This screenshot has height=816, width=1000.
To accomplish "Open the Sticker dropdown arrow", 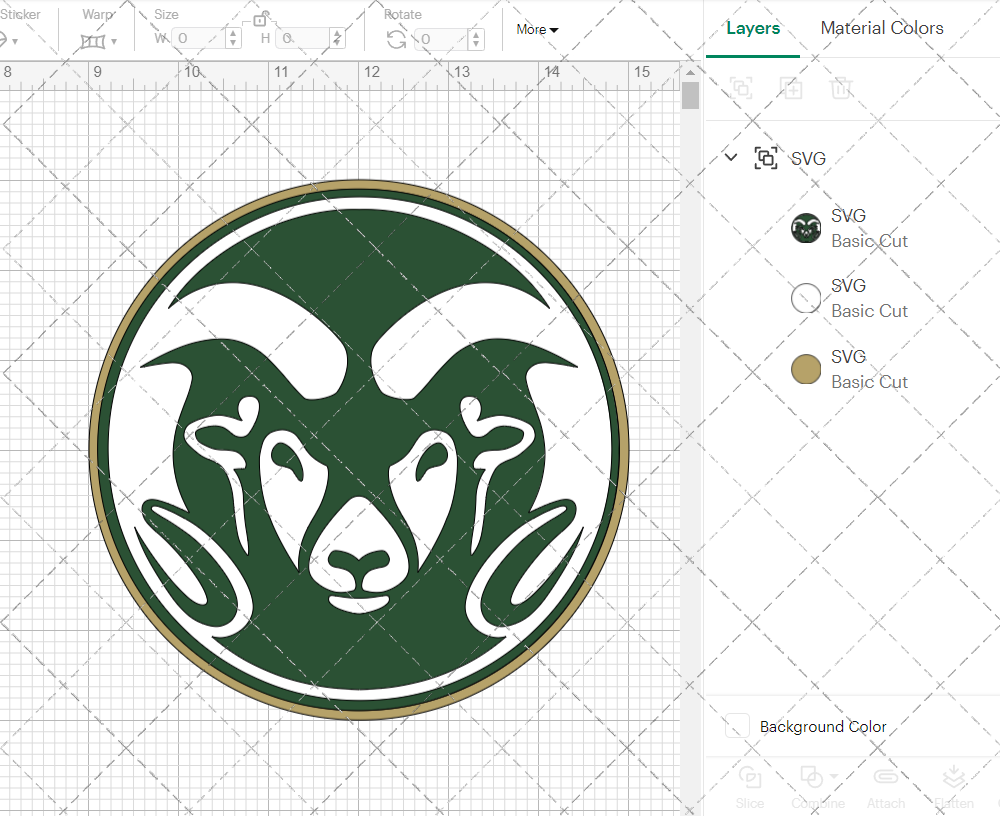I will 14,41.
